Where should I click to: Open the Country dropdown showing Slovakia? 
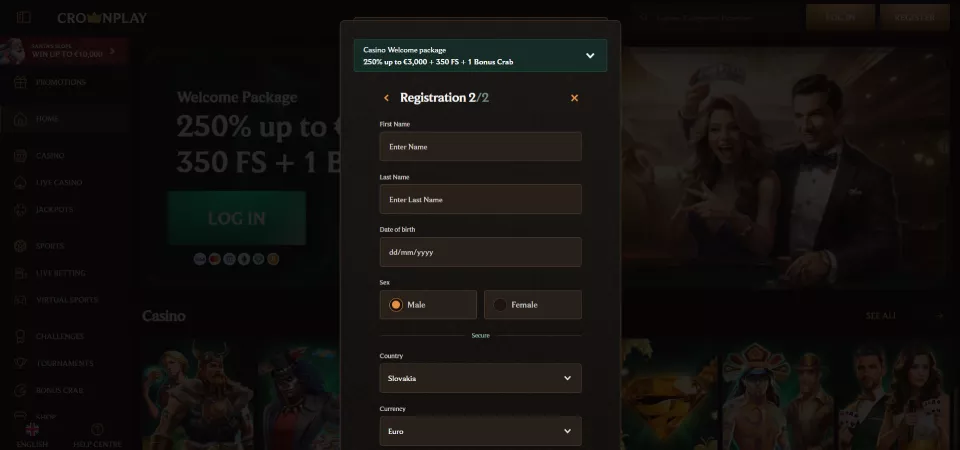coord(480,378)
